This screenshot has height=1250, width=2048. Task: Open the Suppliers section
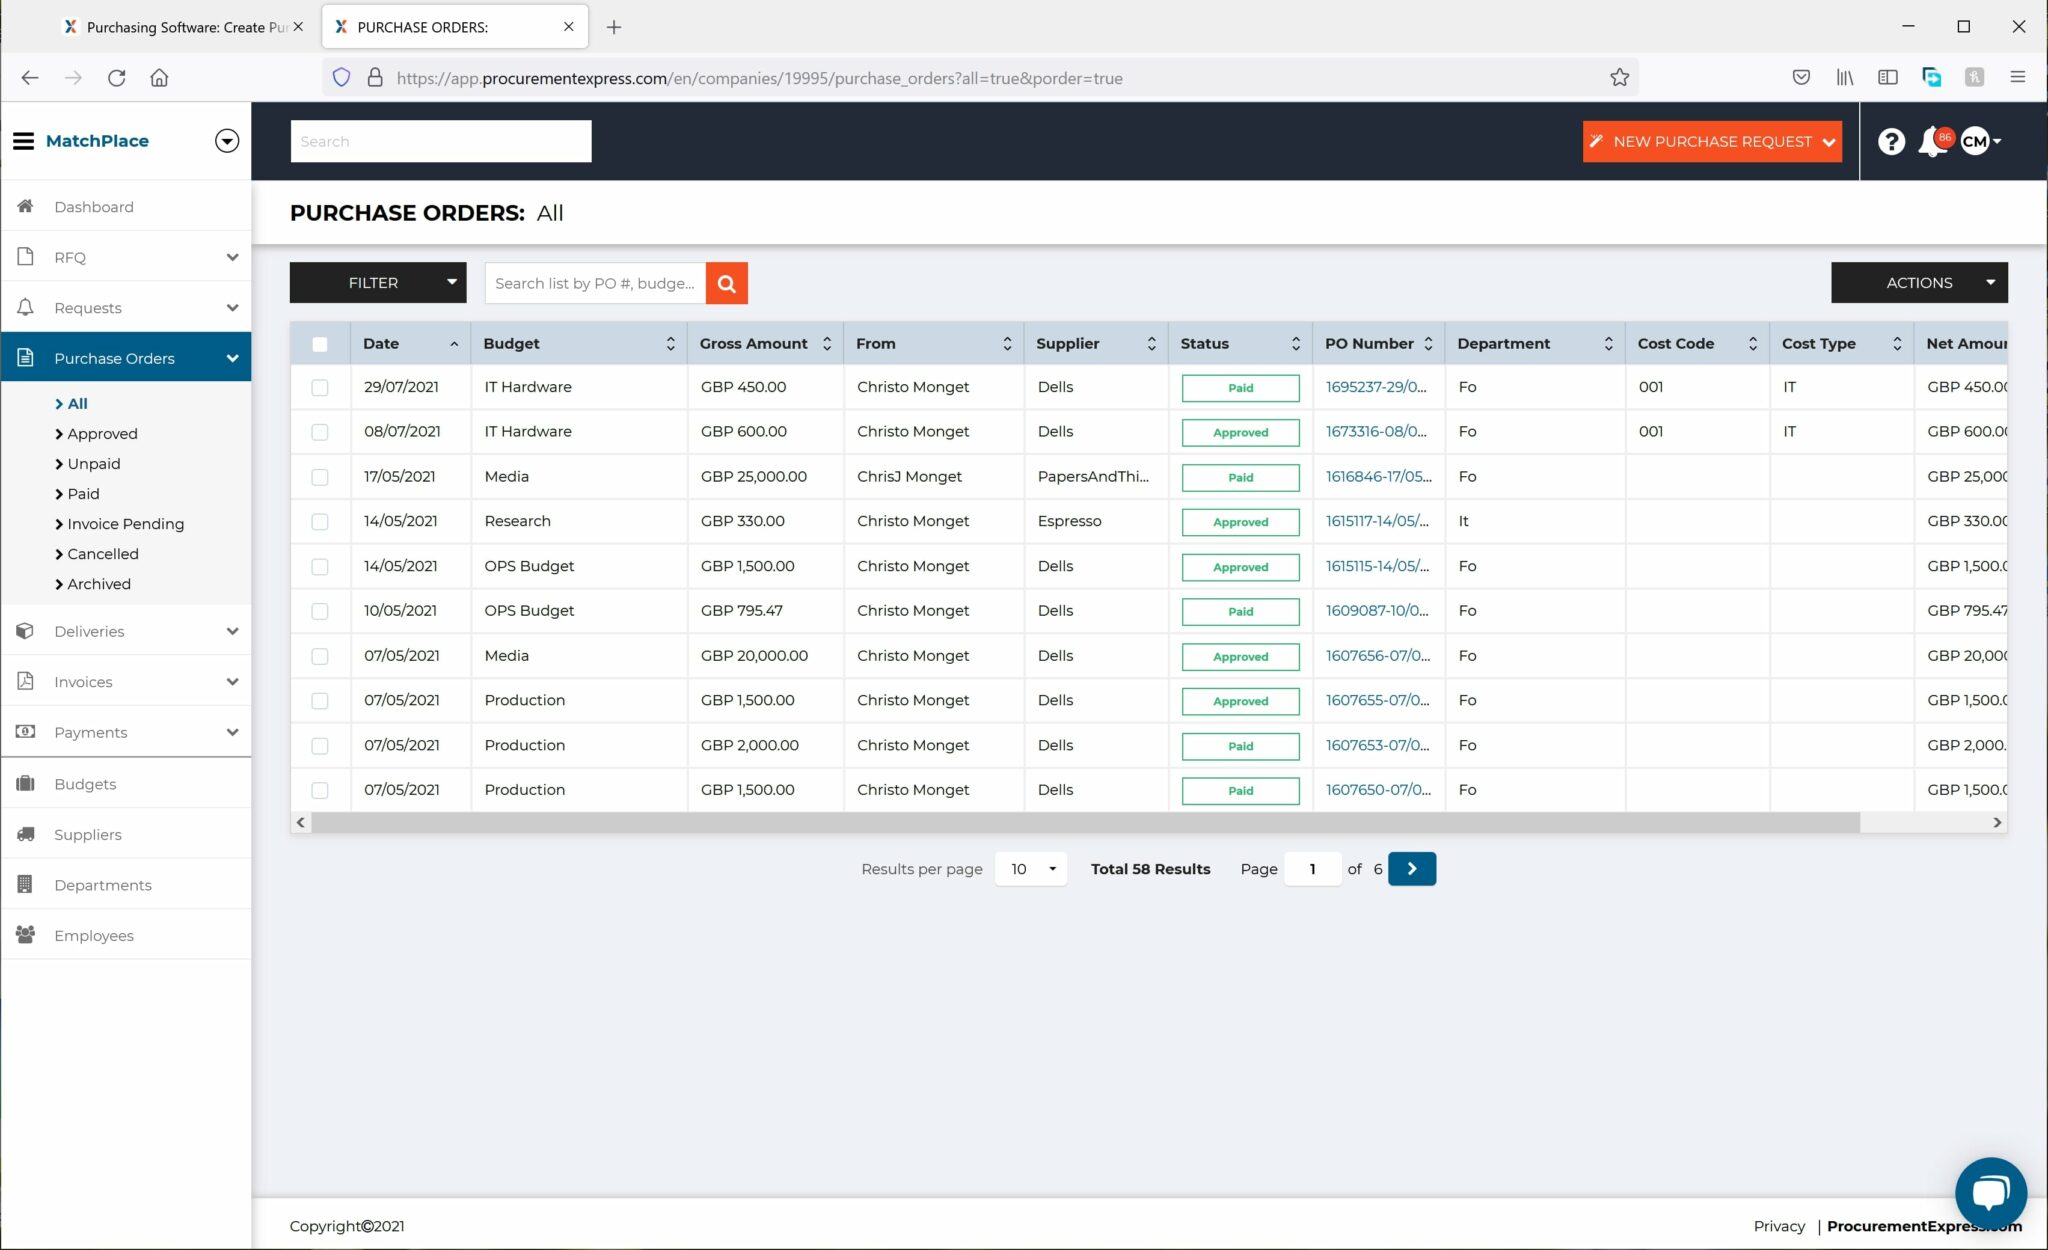87,834
